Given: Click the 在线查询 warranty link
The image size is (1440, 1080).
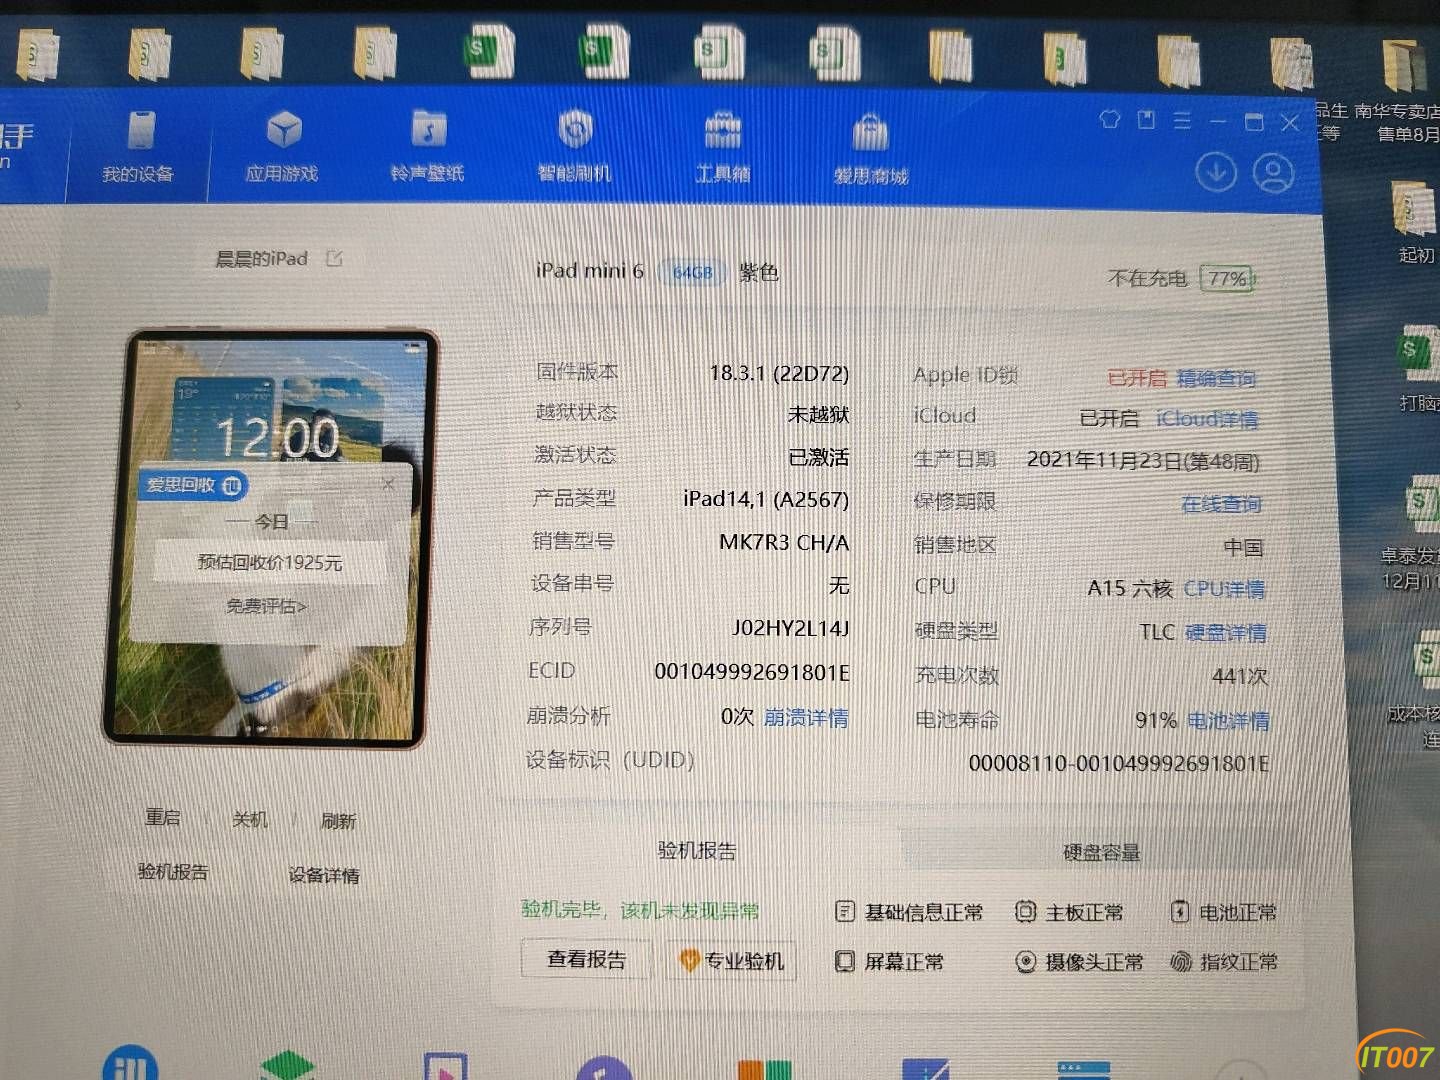Looking at the screenshot, I should pos(1221,504).
